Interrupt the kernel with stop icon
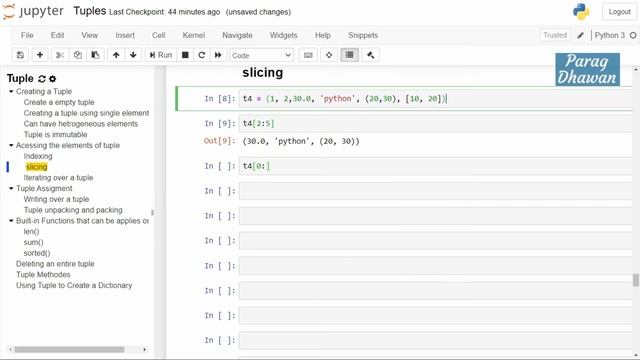640x360 pixels. click(185, 55)
